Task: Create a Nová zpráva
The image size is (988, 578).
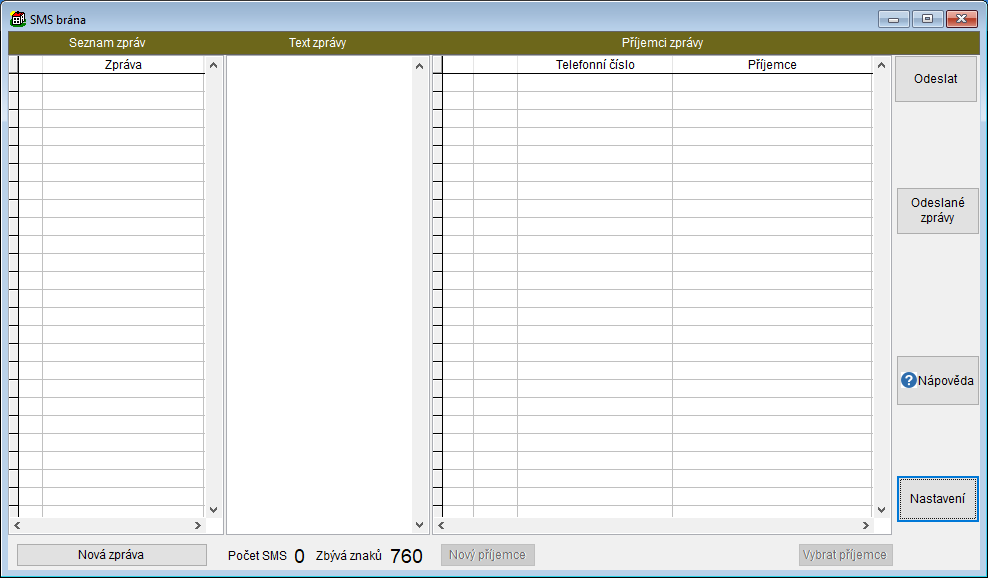Action: click(x=111, y=555)
